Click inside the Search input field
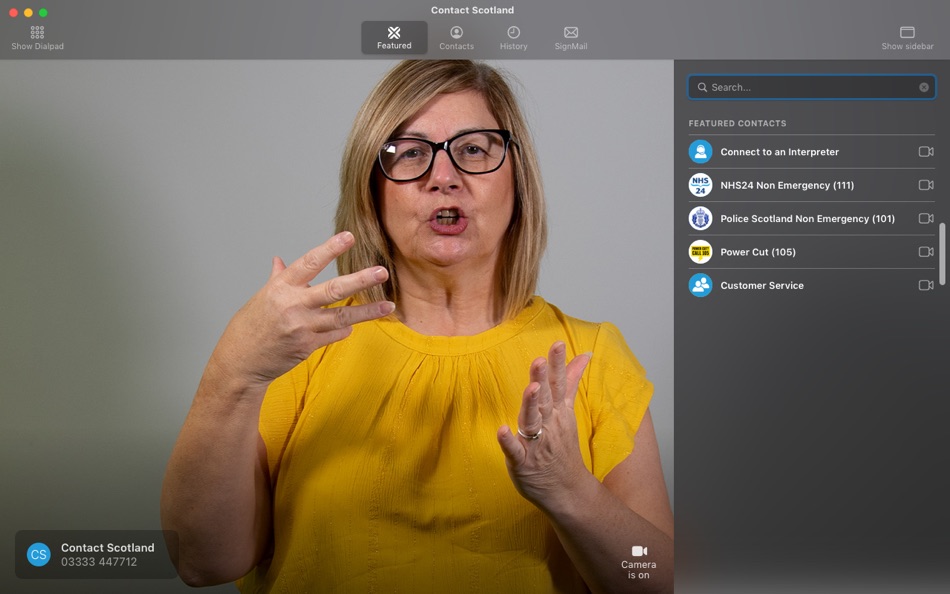 tap(800, 87)
